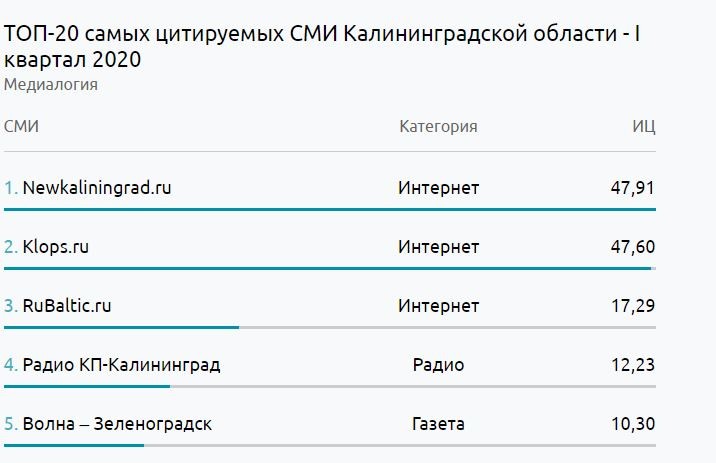Click the 47,91 index value

632,188
